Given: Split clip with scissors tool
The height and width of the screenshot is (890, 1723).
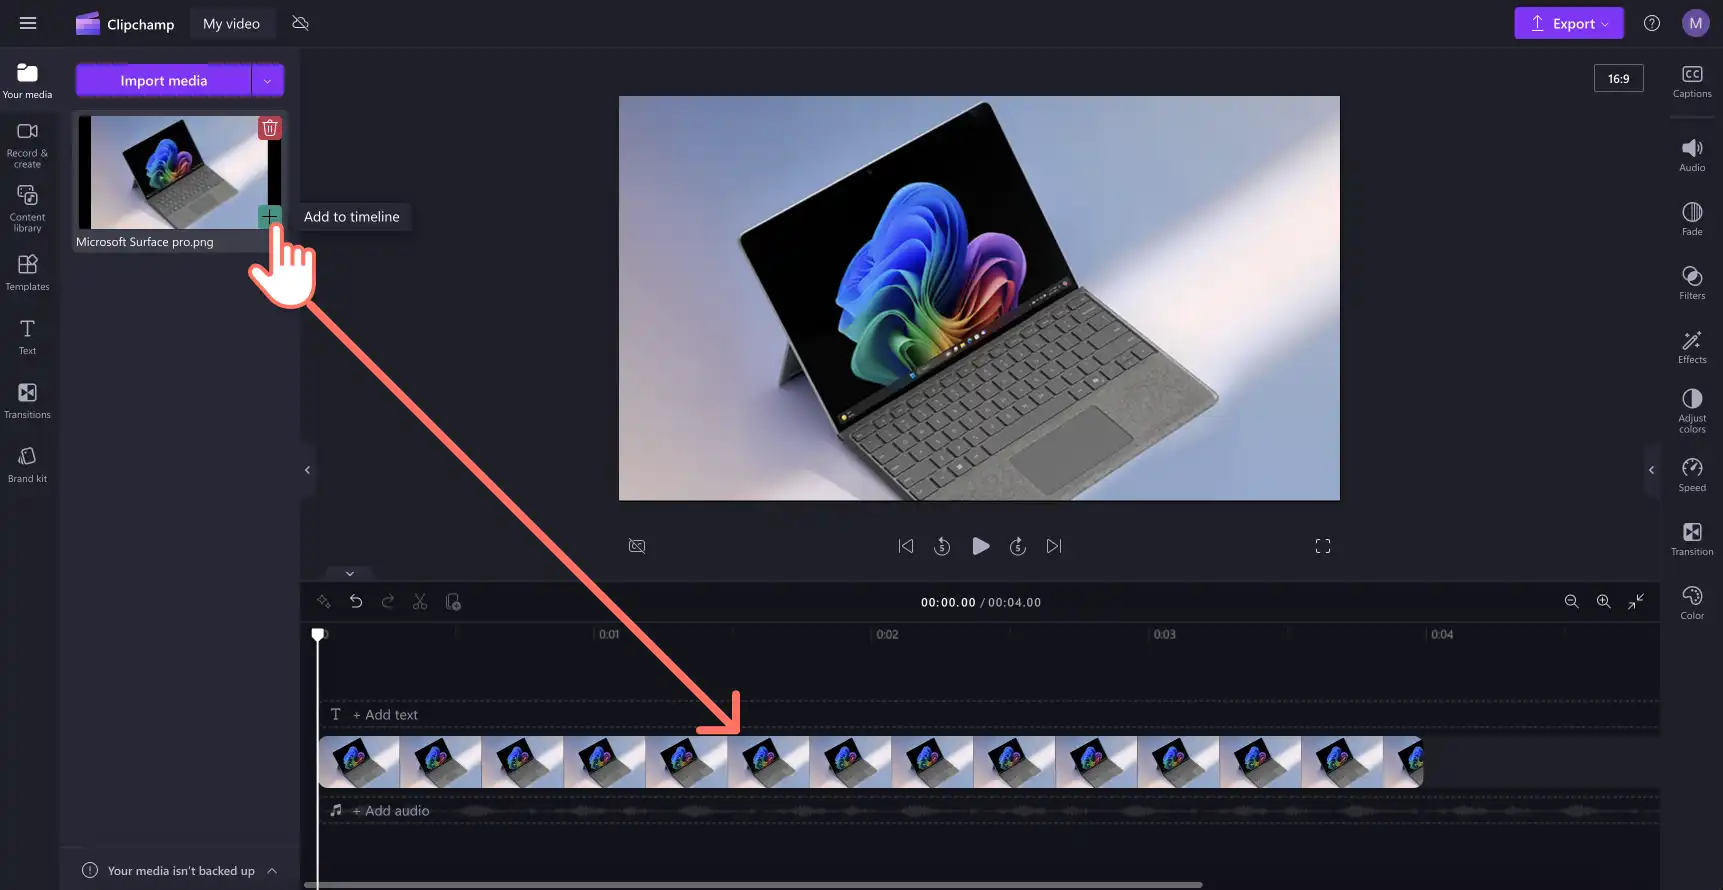Looking at the screenshot, I should (x=420, y=601).
